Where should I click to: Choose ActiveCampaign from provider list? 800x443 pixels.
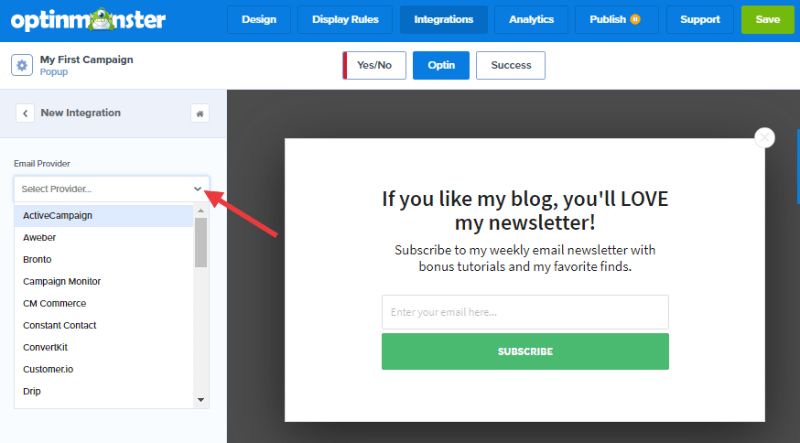coord(104,215)
